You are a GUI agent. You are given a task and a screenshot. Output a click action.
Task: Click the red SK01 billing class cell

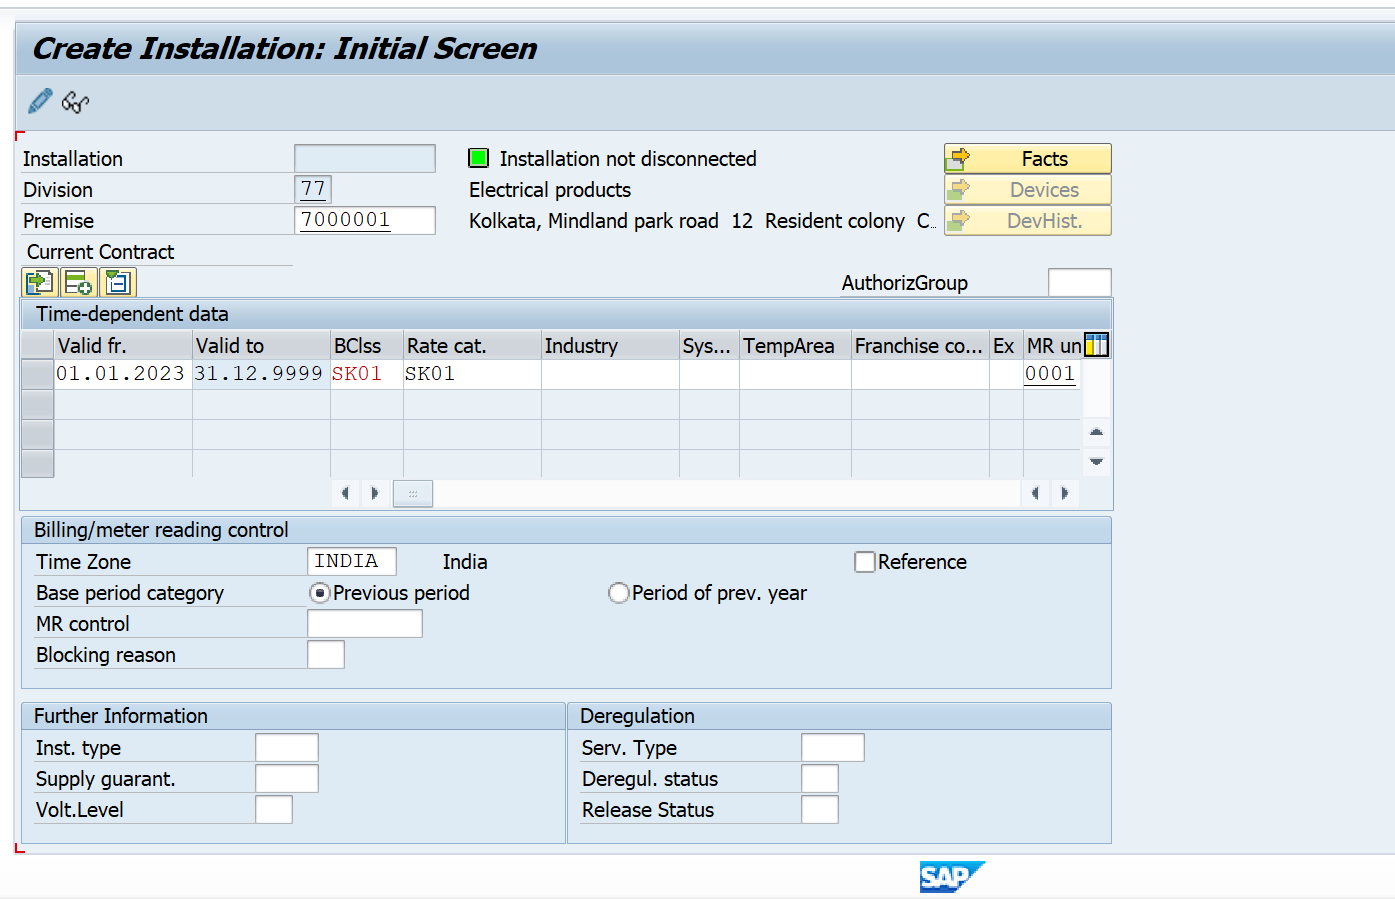pos(367,374)
